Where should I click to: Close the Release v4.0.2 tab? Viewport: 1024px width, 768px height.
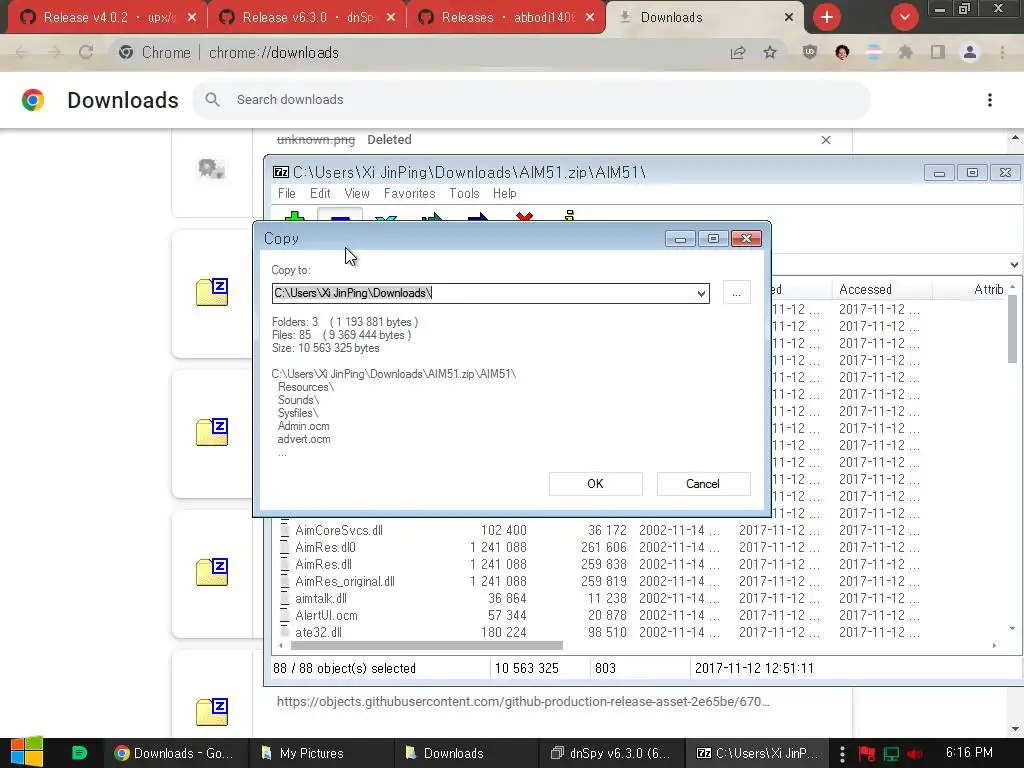(192, 18)
